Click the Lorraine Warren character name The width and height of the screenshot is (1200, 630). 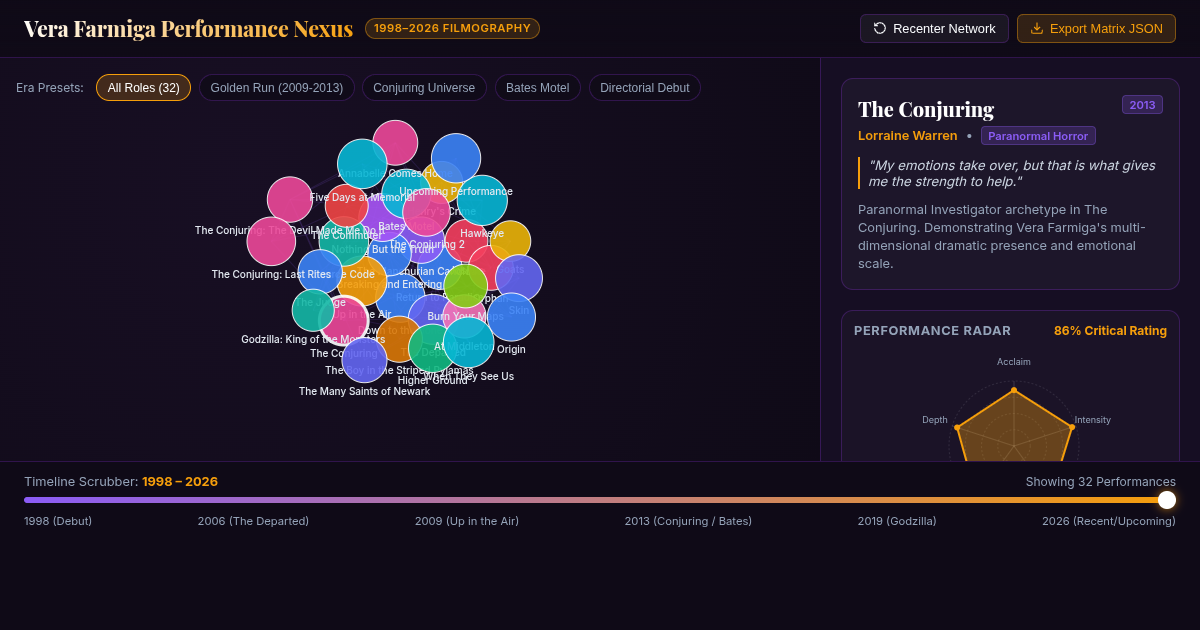point(907,136)
